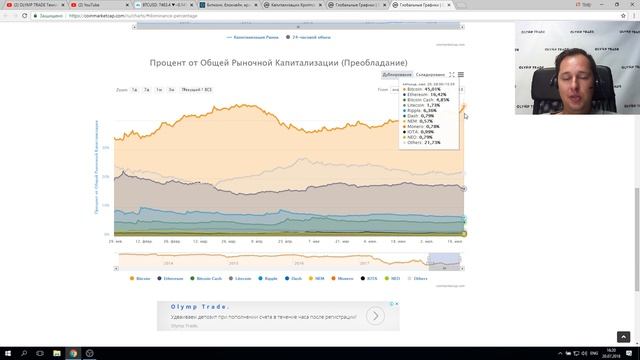Toggle Monero series in chart legend

click(342, 278)
